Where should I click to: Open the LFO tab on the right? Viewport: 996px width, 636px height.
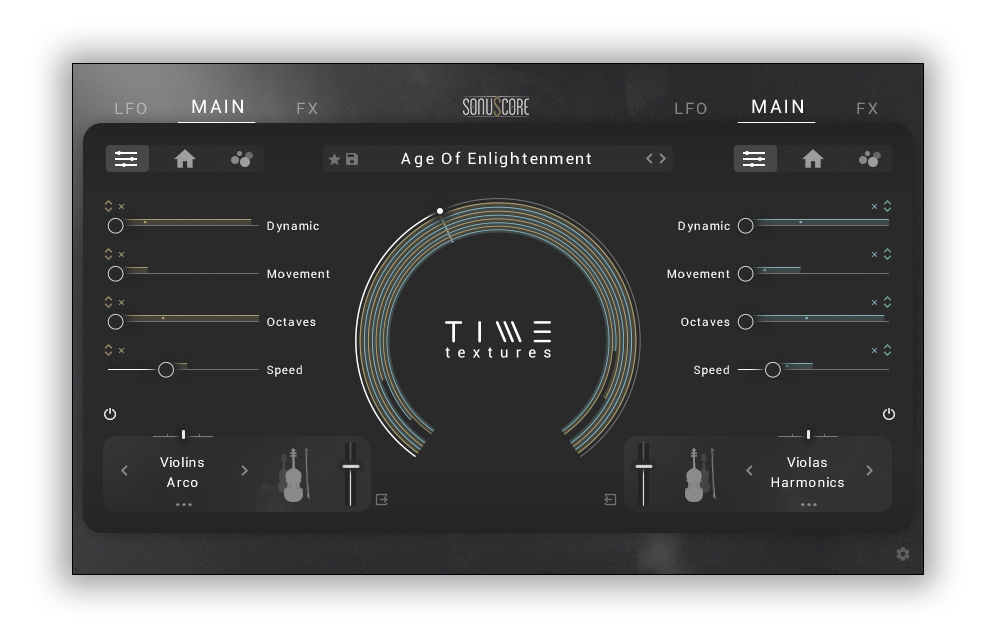[x=691, y=108]
